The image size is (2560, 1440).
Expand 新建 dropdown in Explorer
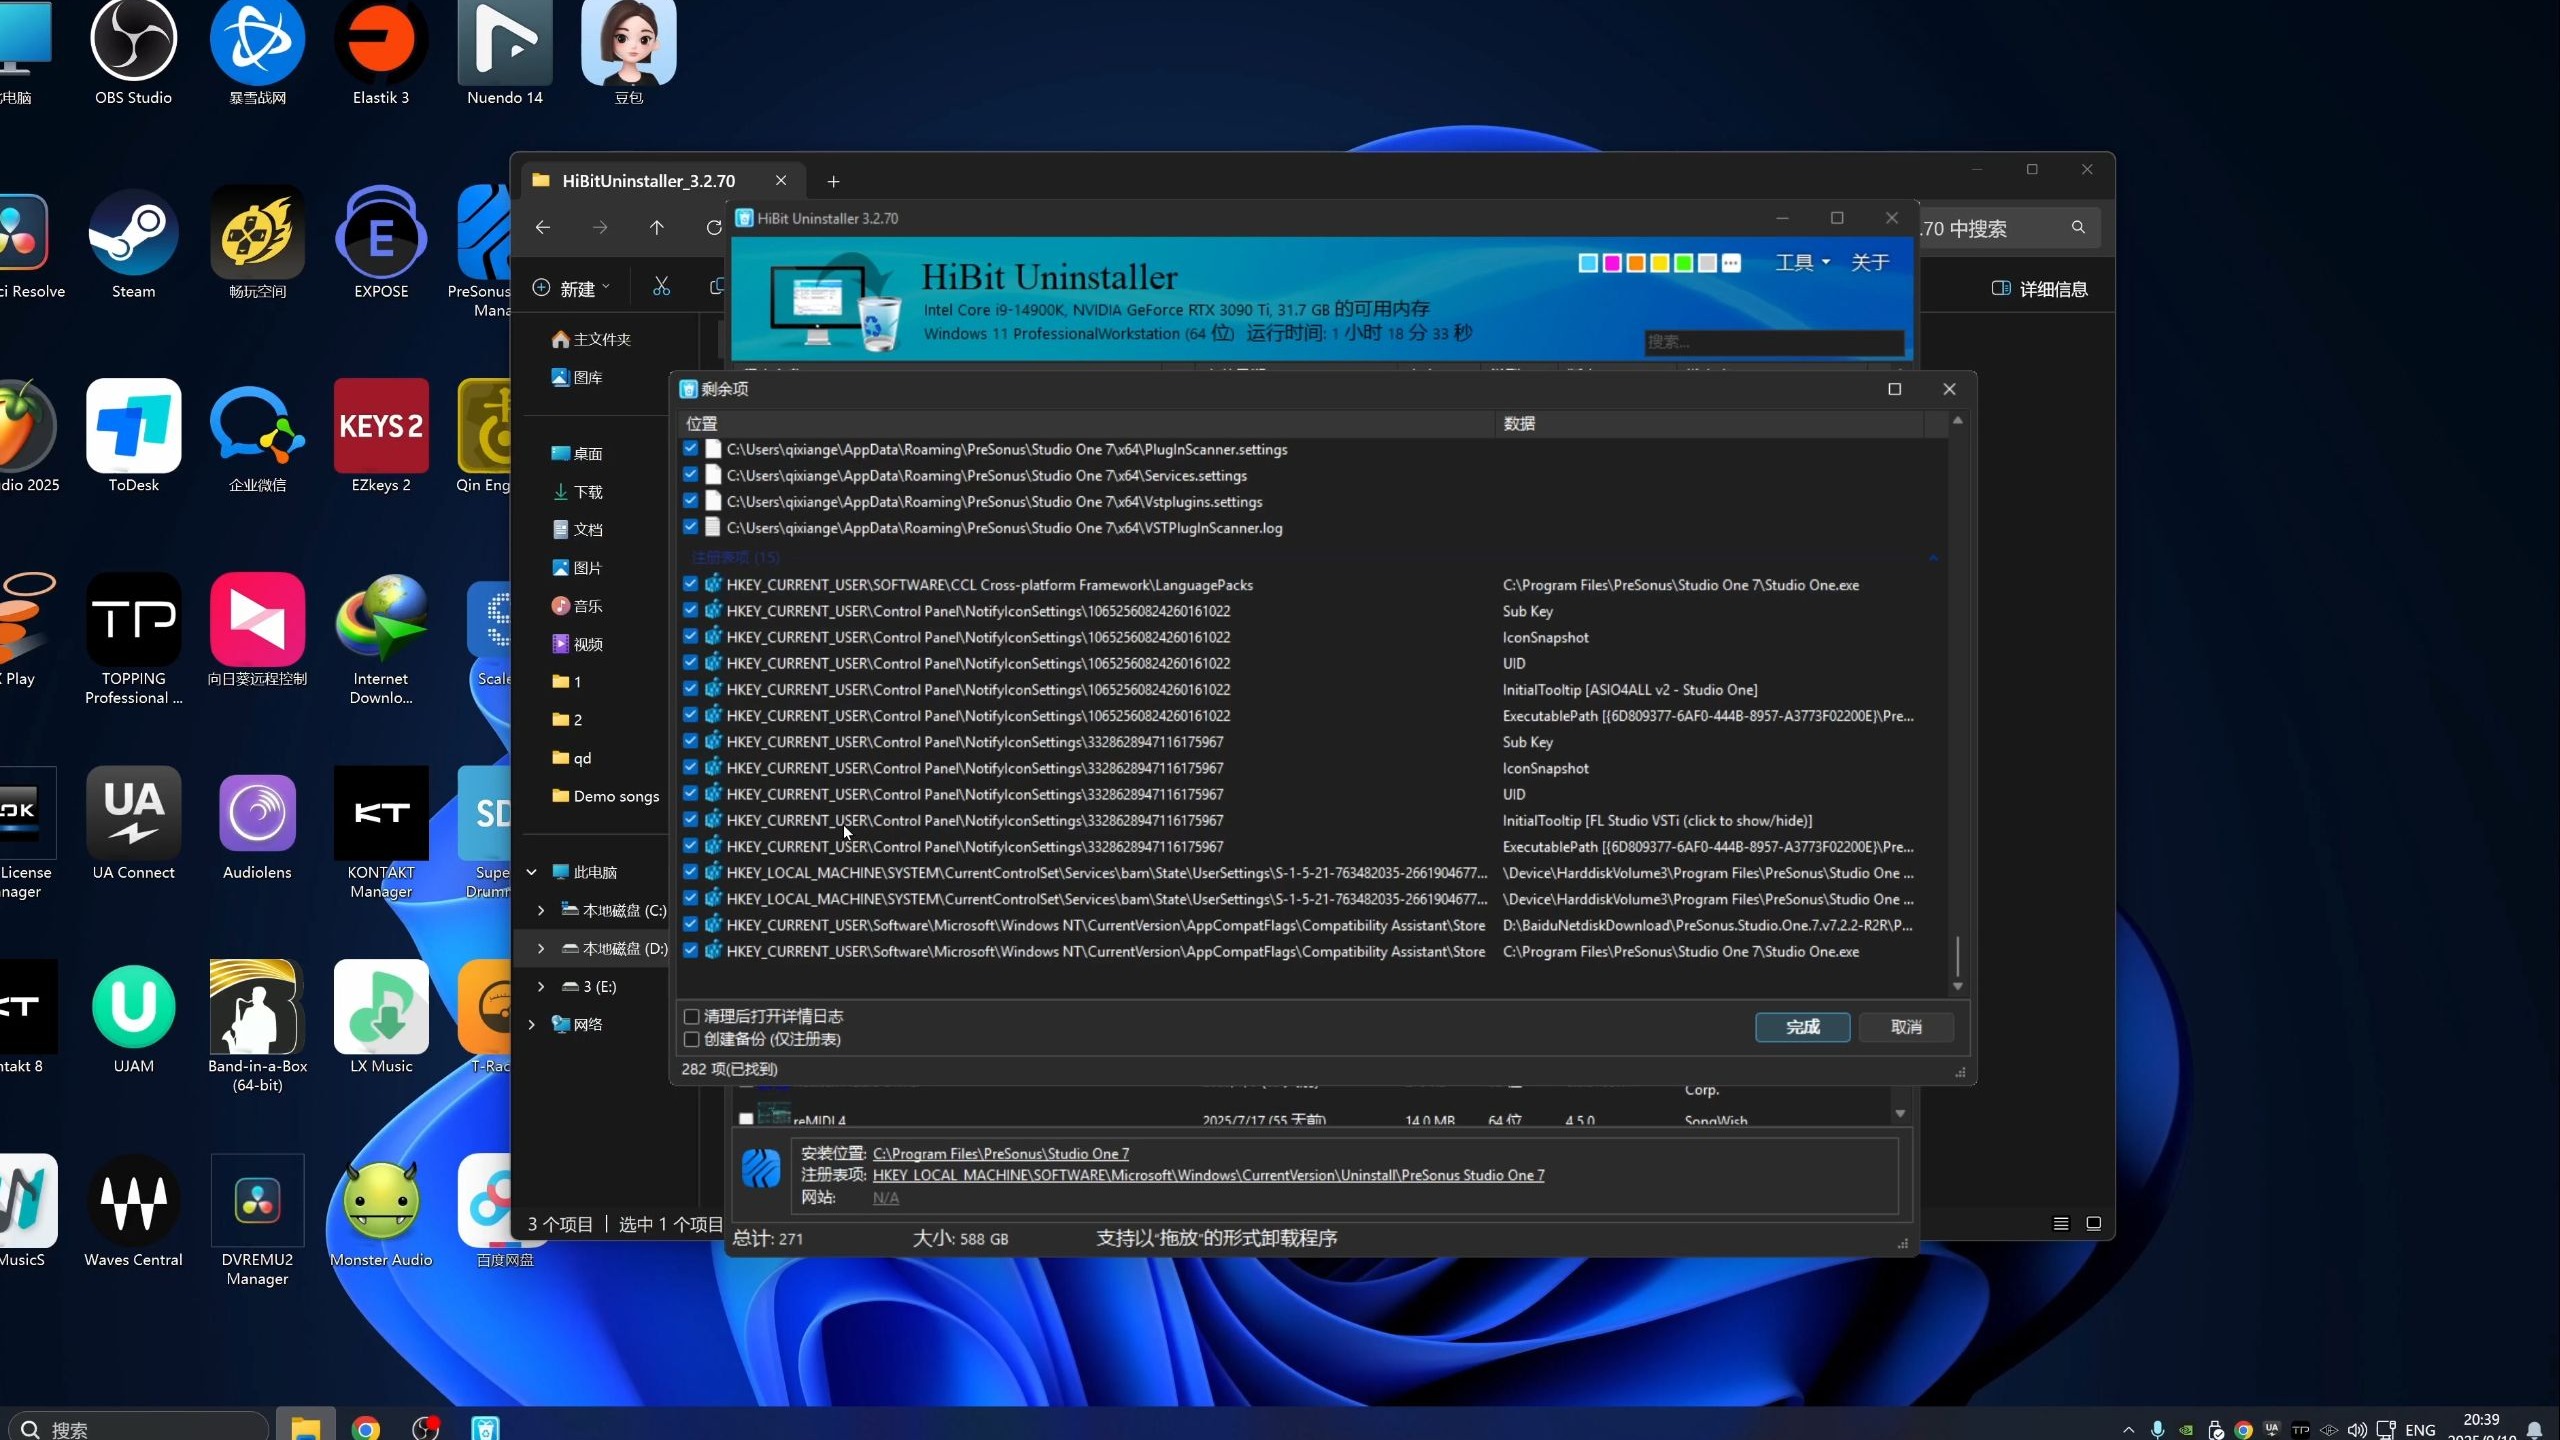pyautogui.click(x=571, y=288)
